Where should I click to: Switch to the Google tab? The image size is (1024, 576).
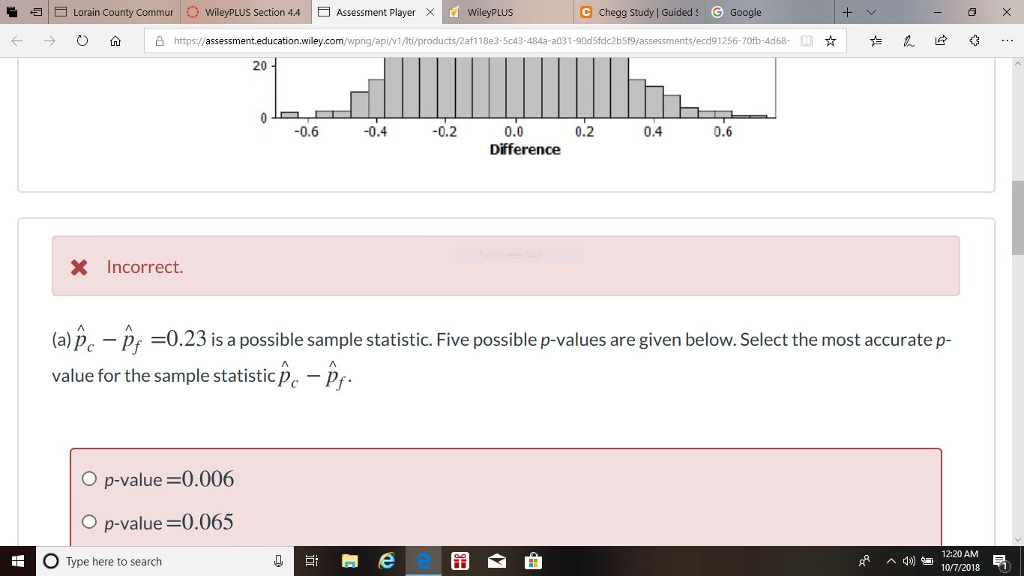(771, 12)
